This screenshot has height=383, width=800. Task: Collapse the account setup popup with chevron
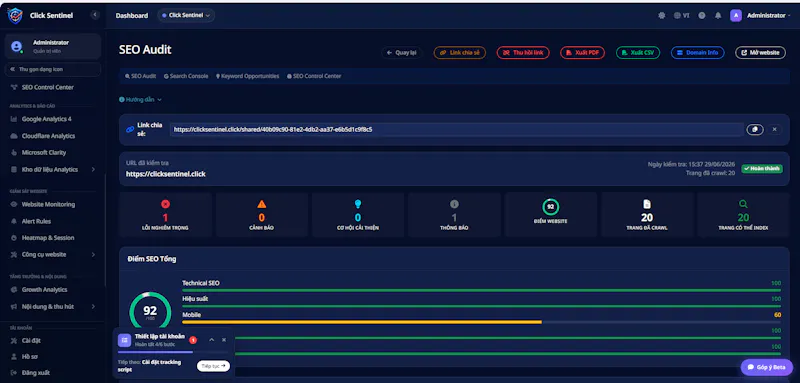[x=212, y=340]
